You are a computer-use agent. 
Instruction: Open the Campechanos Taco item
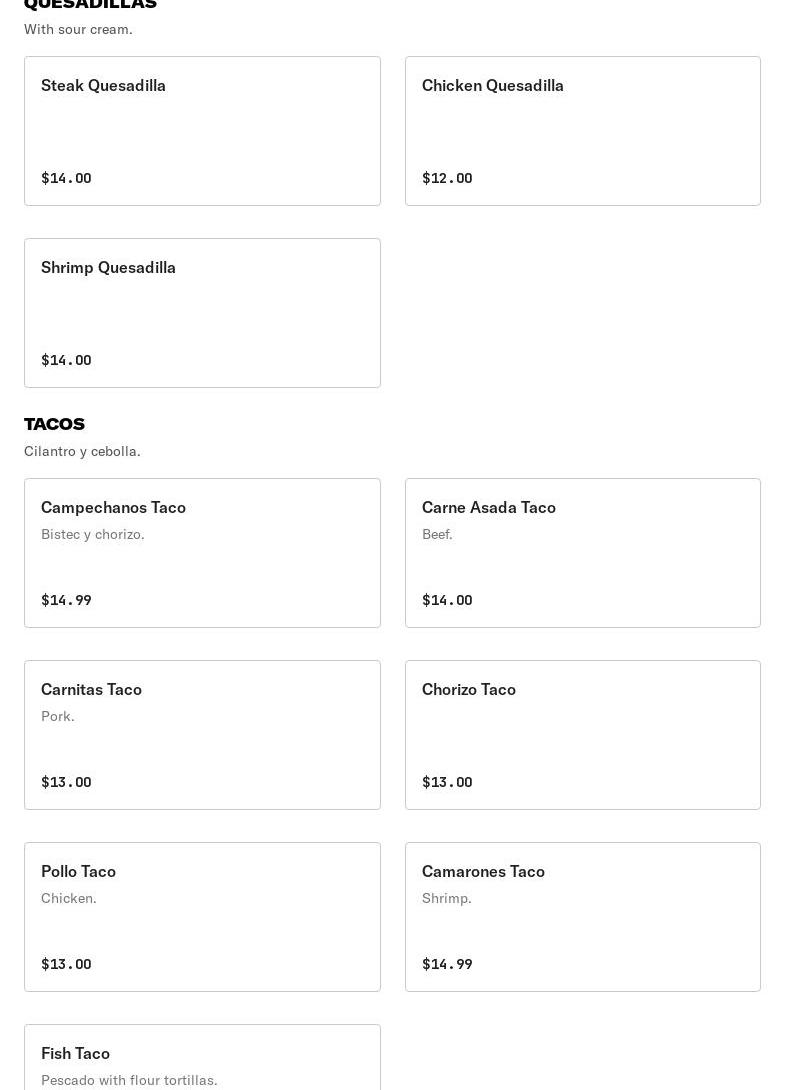coord(202,553)
